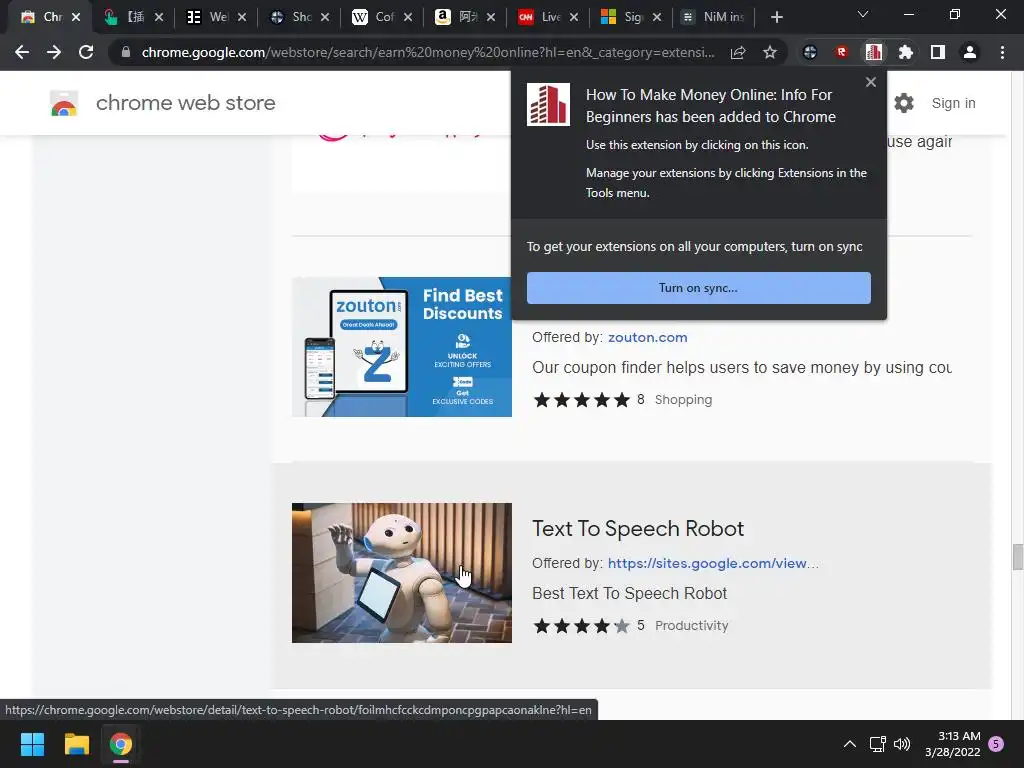Open the Windows Start menu
Viewport: 1024px width, 768px height.
(x=32, y=744)
